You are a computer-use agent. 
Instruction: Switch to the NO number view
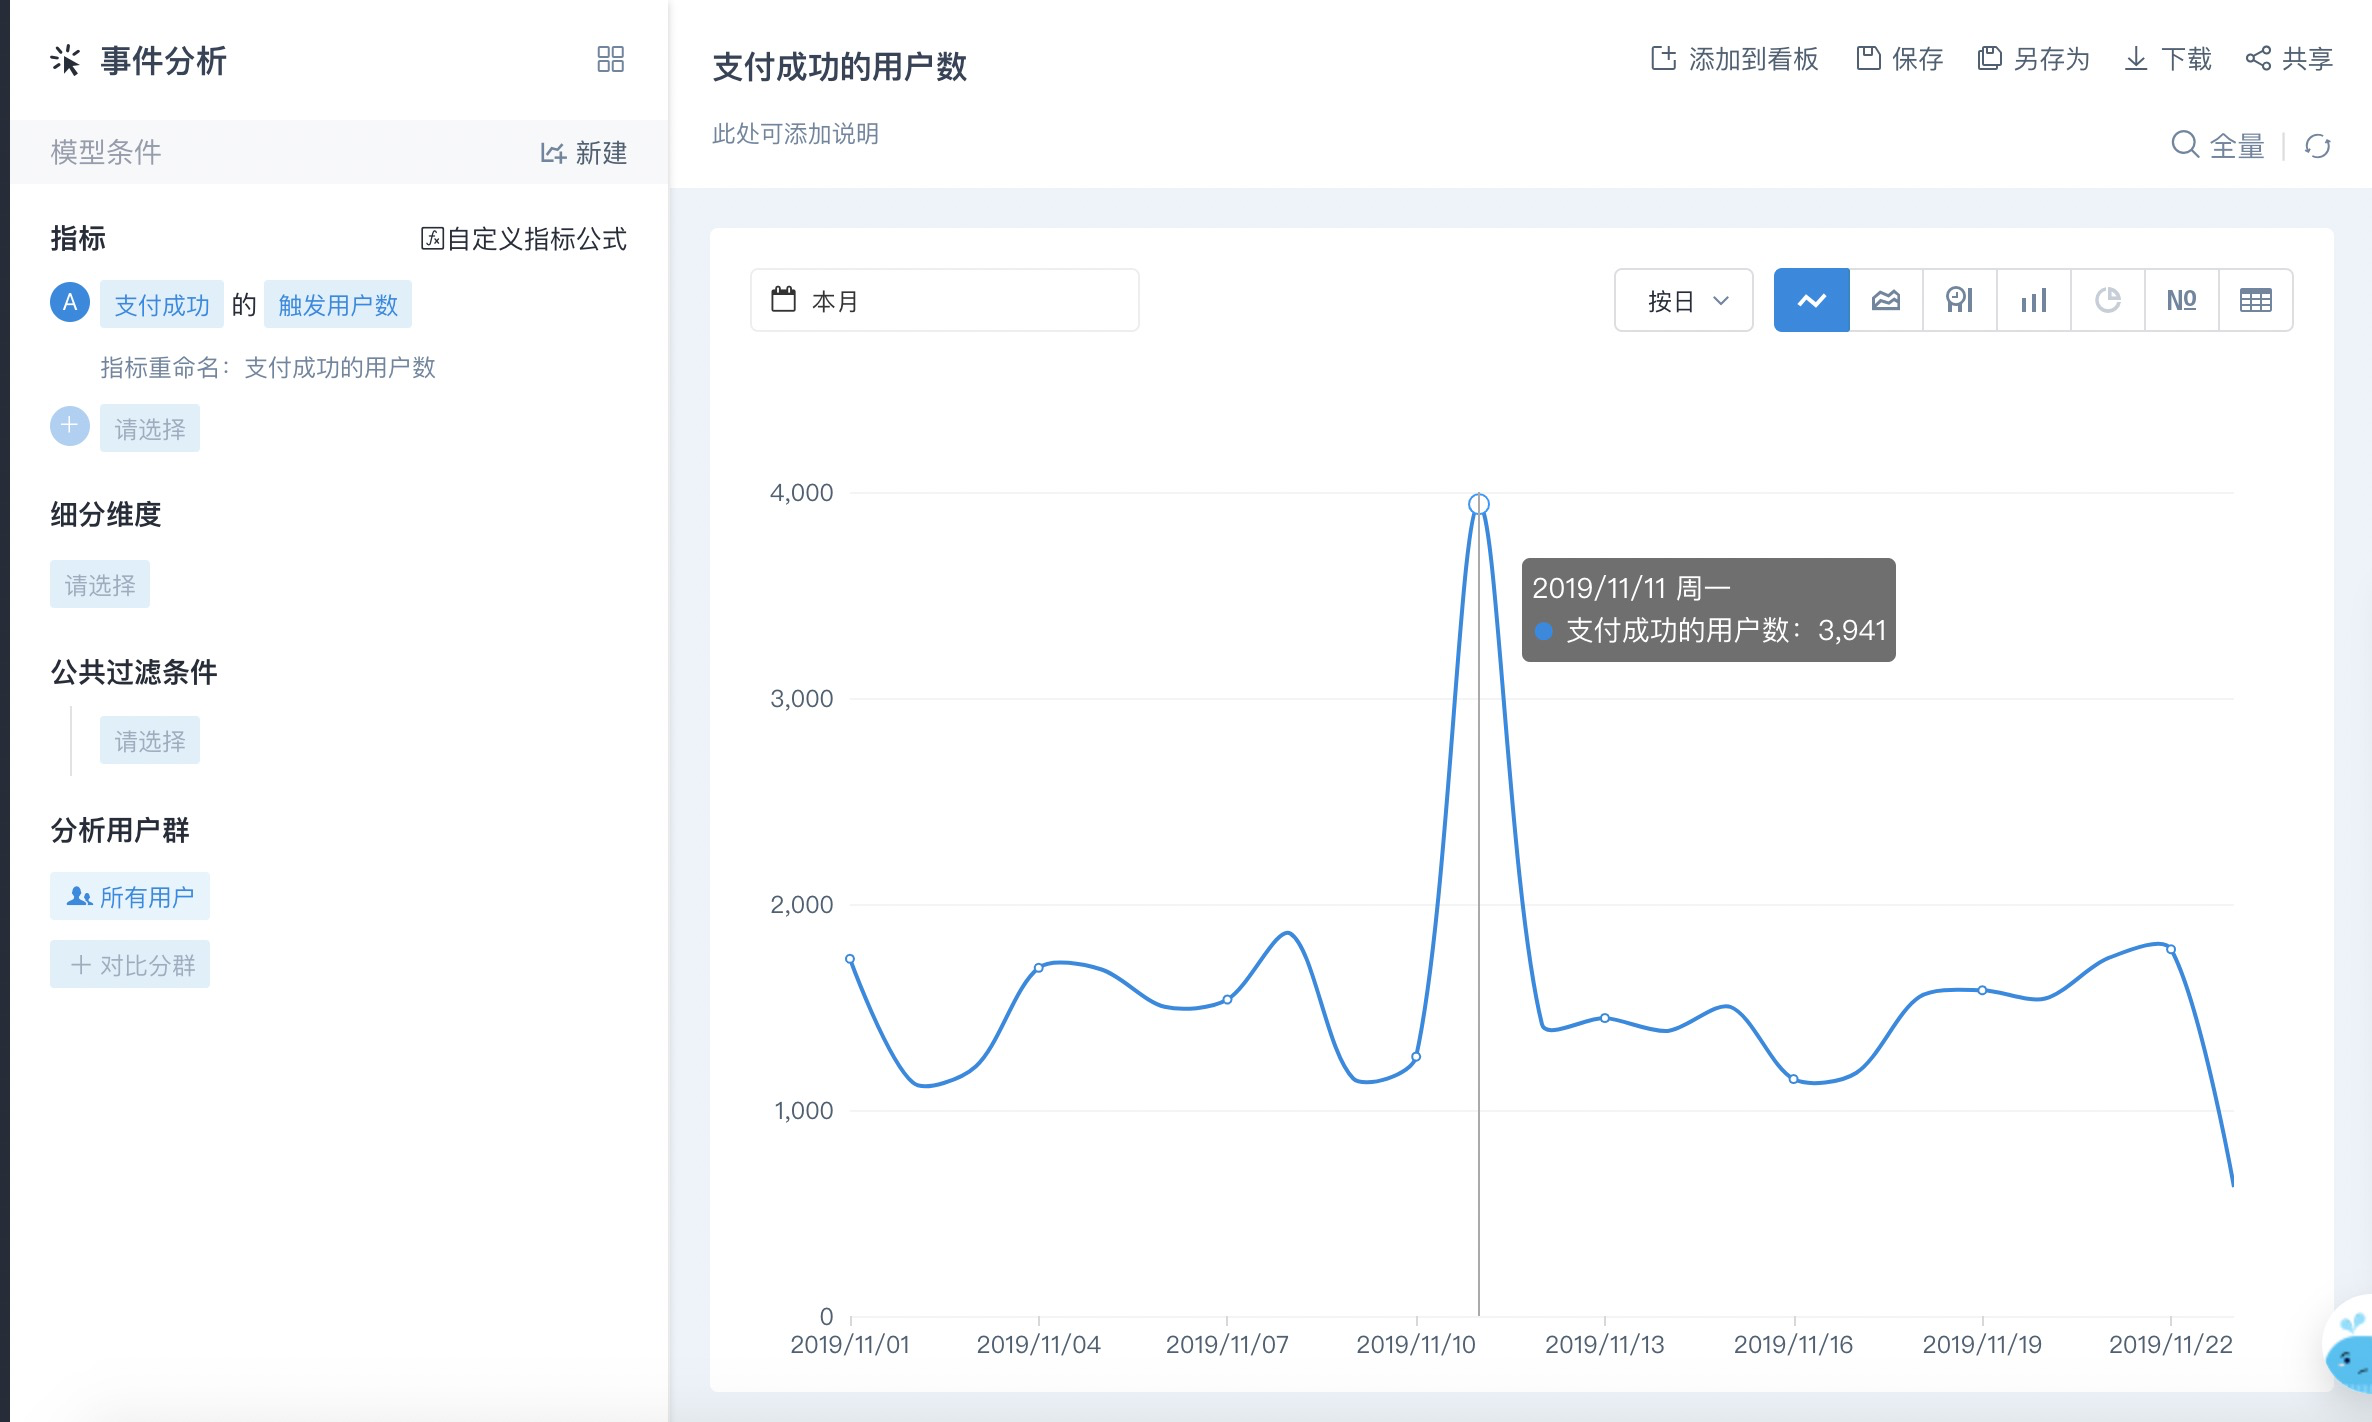click(x=2182, y=300)
